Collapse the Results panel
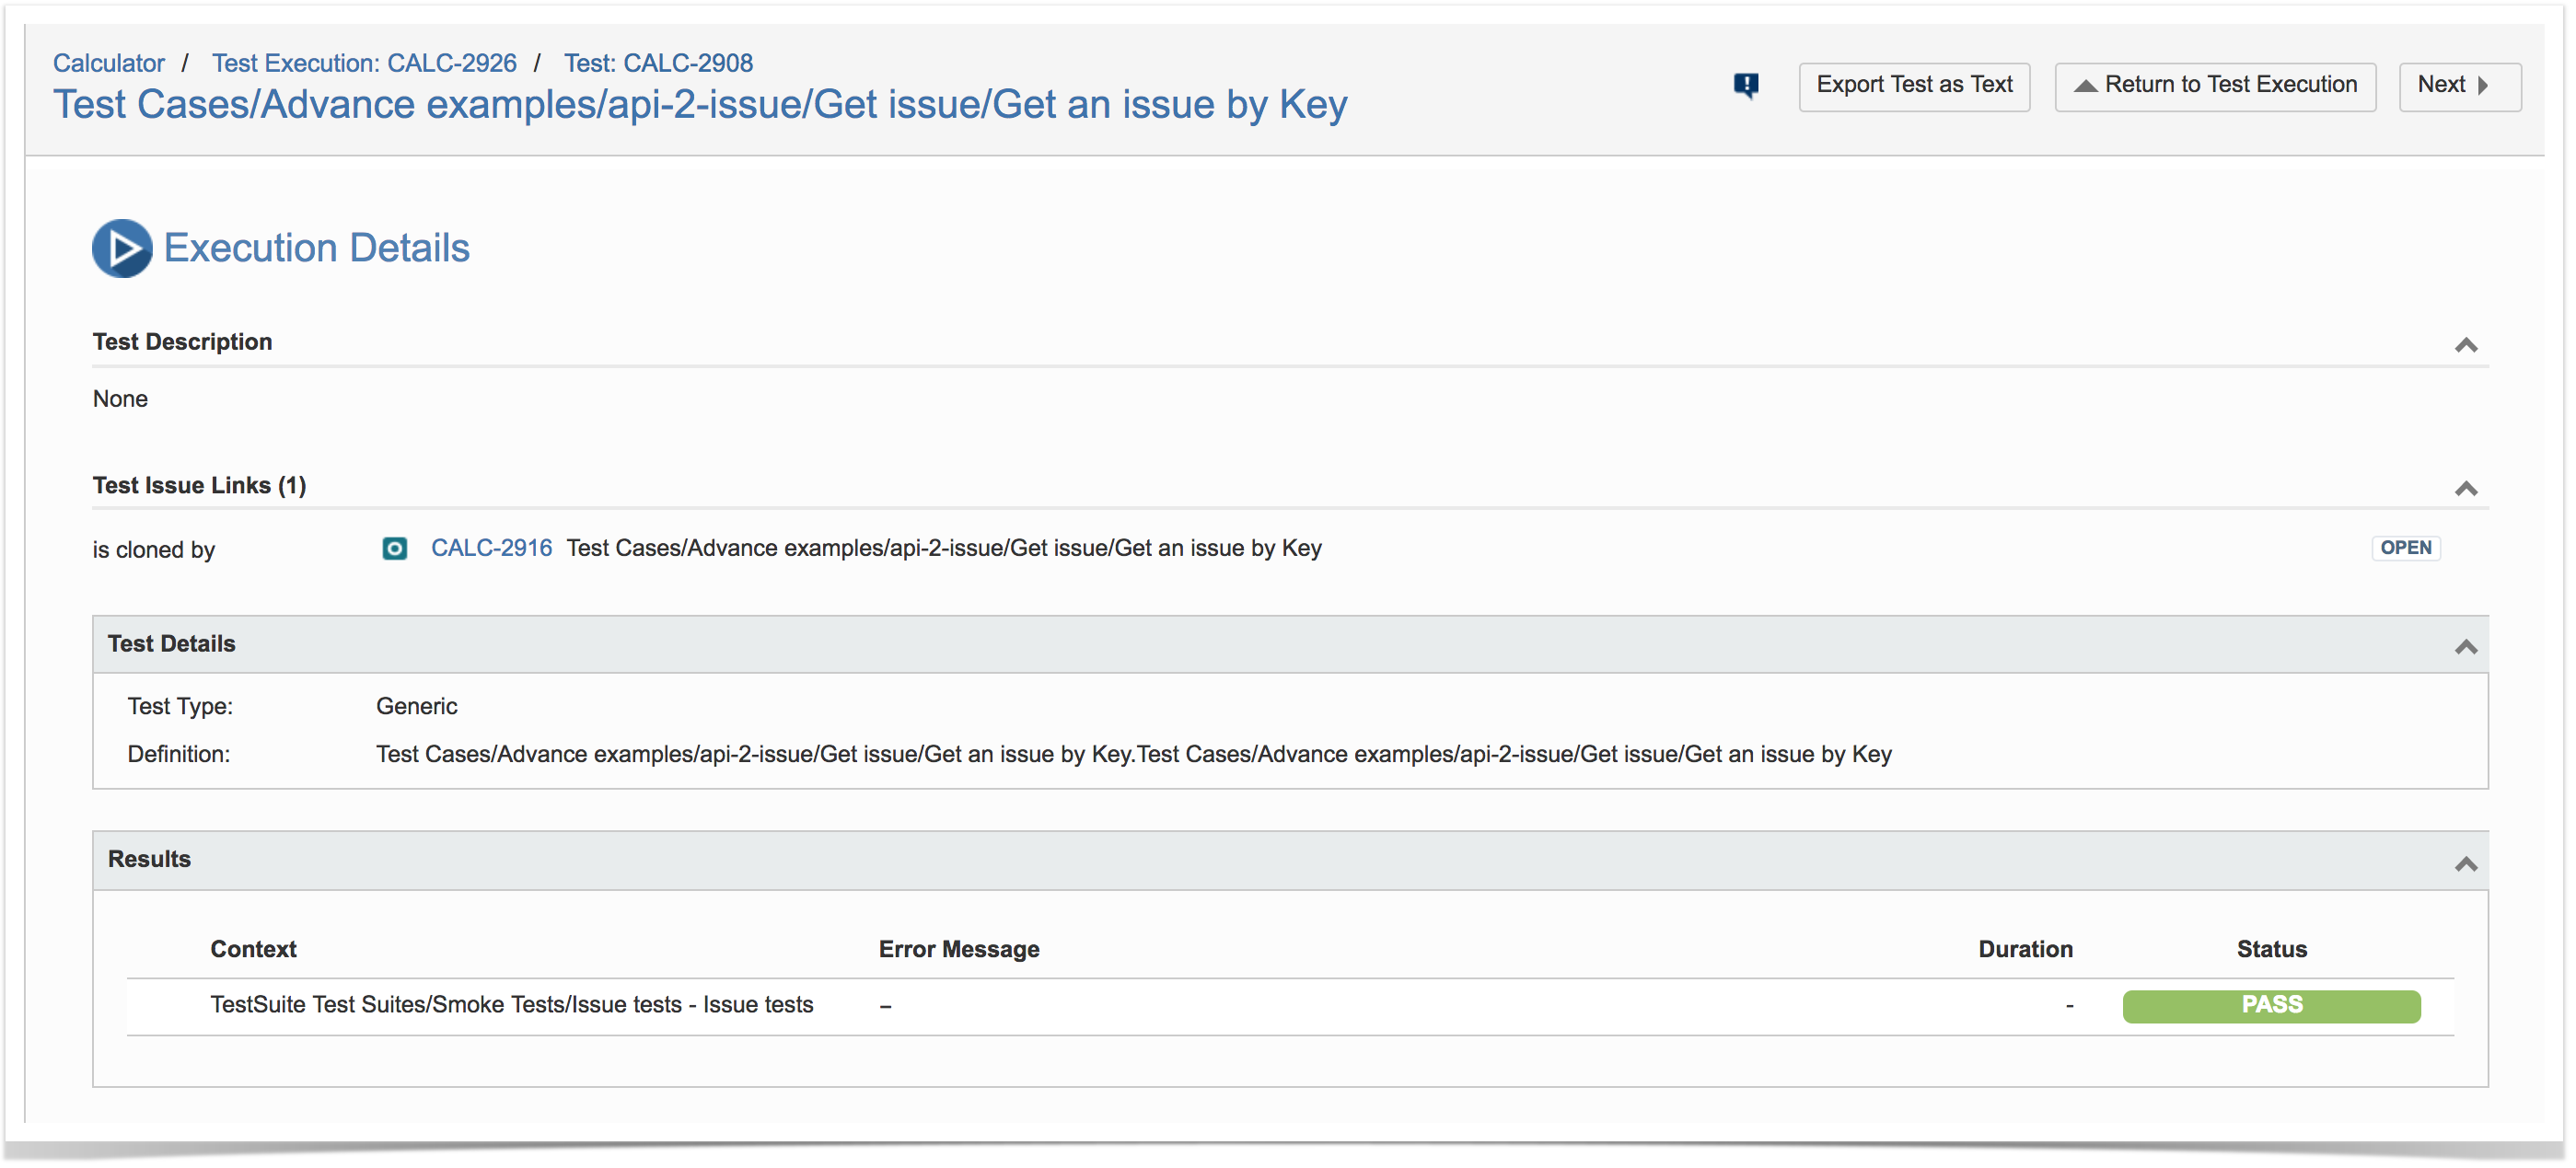 click(x=2465, y=864)
